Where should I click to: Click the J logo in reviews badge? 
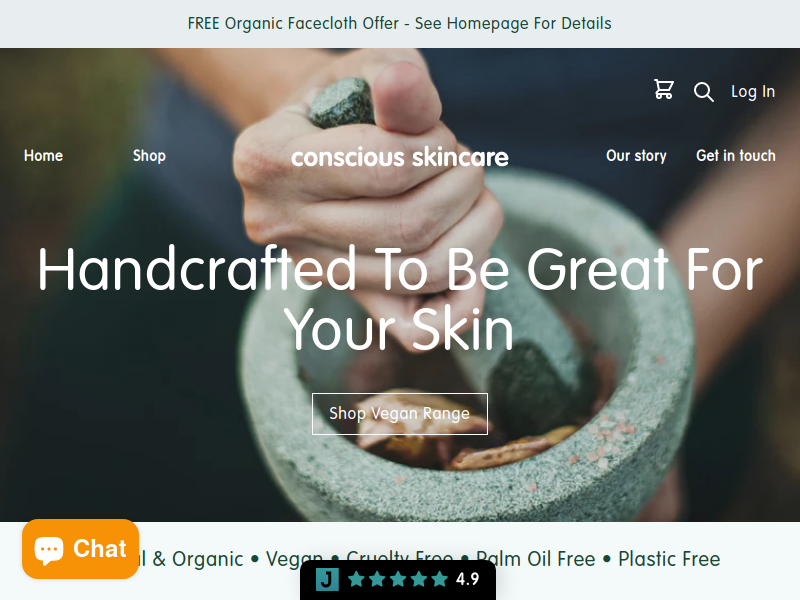click(327, 579)
